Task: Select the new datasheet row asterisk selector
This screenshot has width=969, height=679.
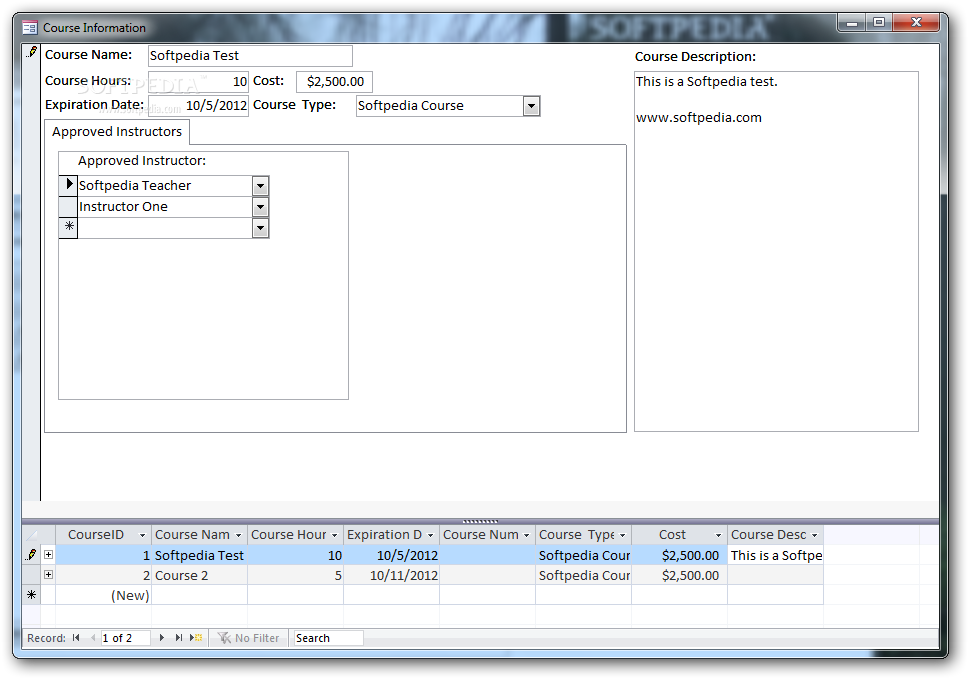Action: coord(32,595)
